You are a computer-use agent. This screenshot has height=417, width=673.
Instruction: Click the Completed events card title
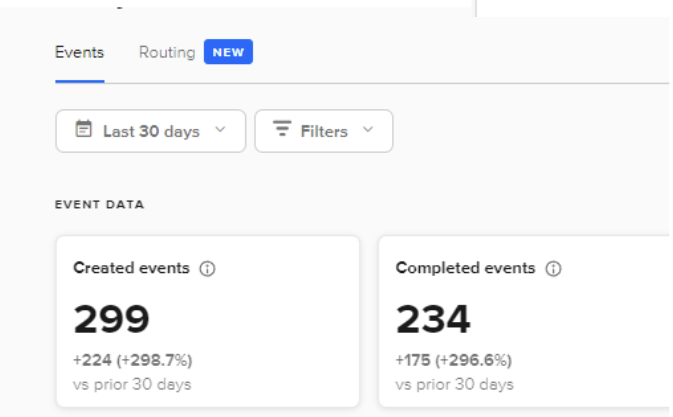coord(465,268)
